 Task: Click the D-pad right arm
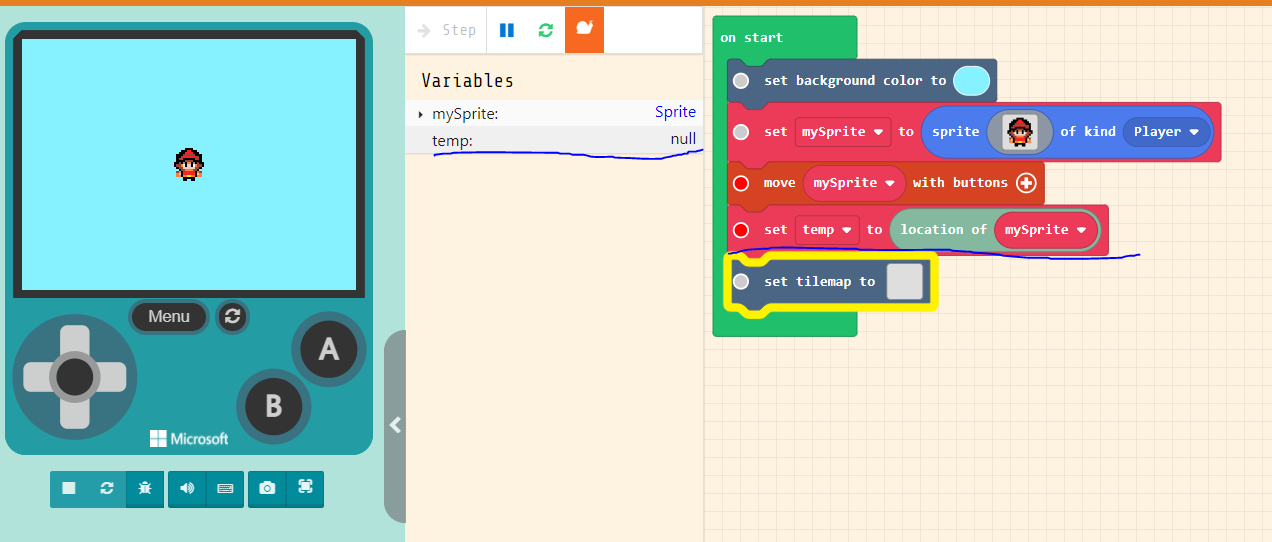[110, 377]
